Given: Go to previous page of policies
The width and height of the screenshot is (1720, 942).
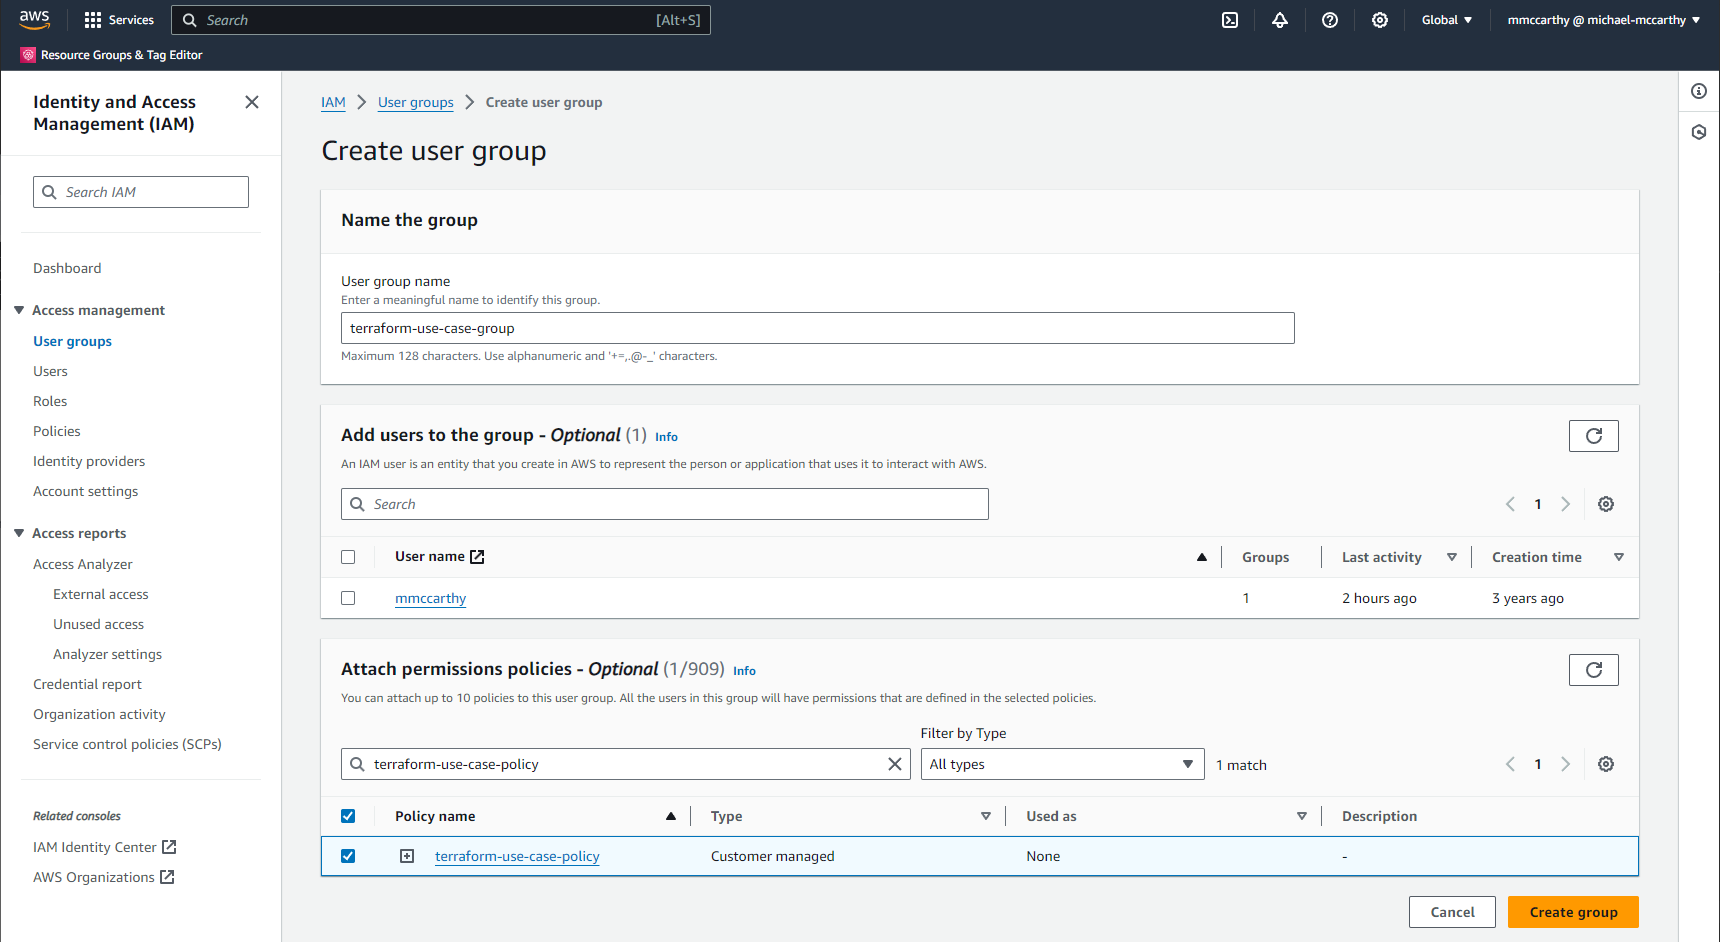Looking at the screenshot, I should click(1510, 764).
